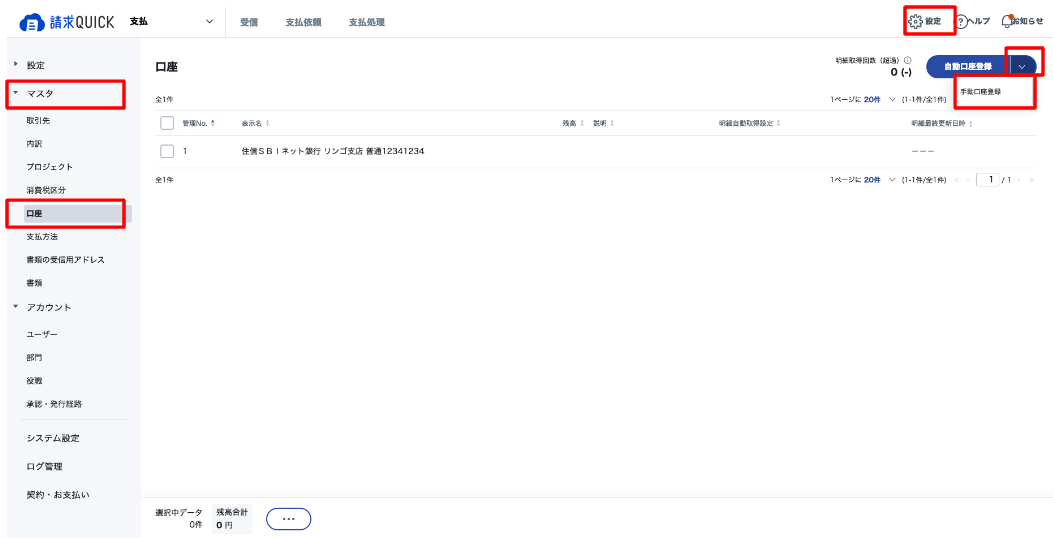Viewport: 1053px width, 538px height.
Task: Sort by 管理No. column arrow
Action: coord(213,123)
